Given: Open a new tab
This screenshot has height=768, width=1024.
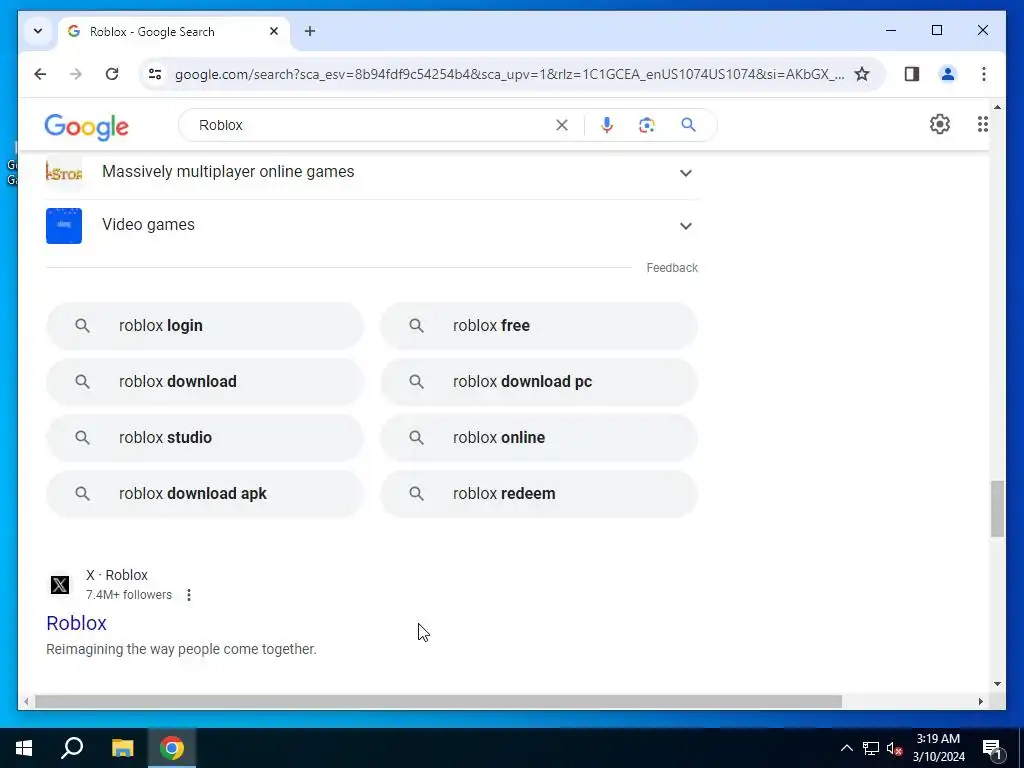Looking at the screenshot, I should click(x=310, y=31).
